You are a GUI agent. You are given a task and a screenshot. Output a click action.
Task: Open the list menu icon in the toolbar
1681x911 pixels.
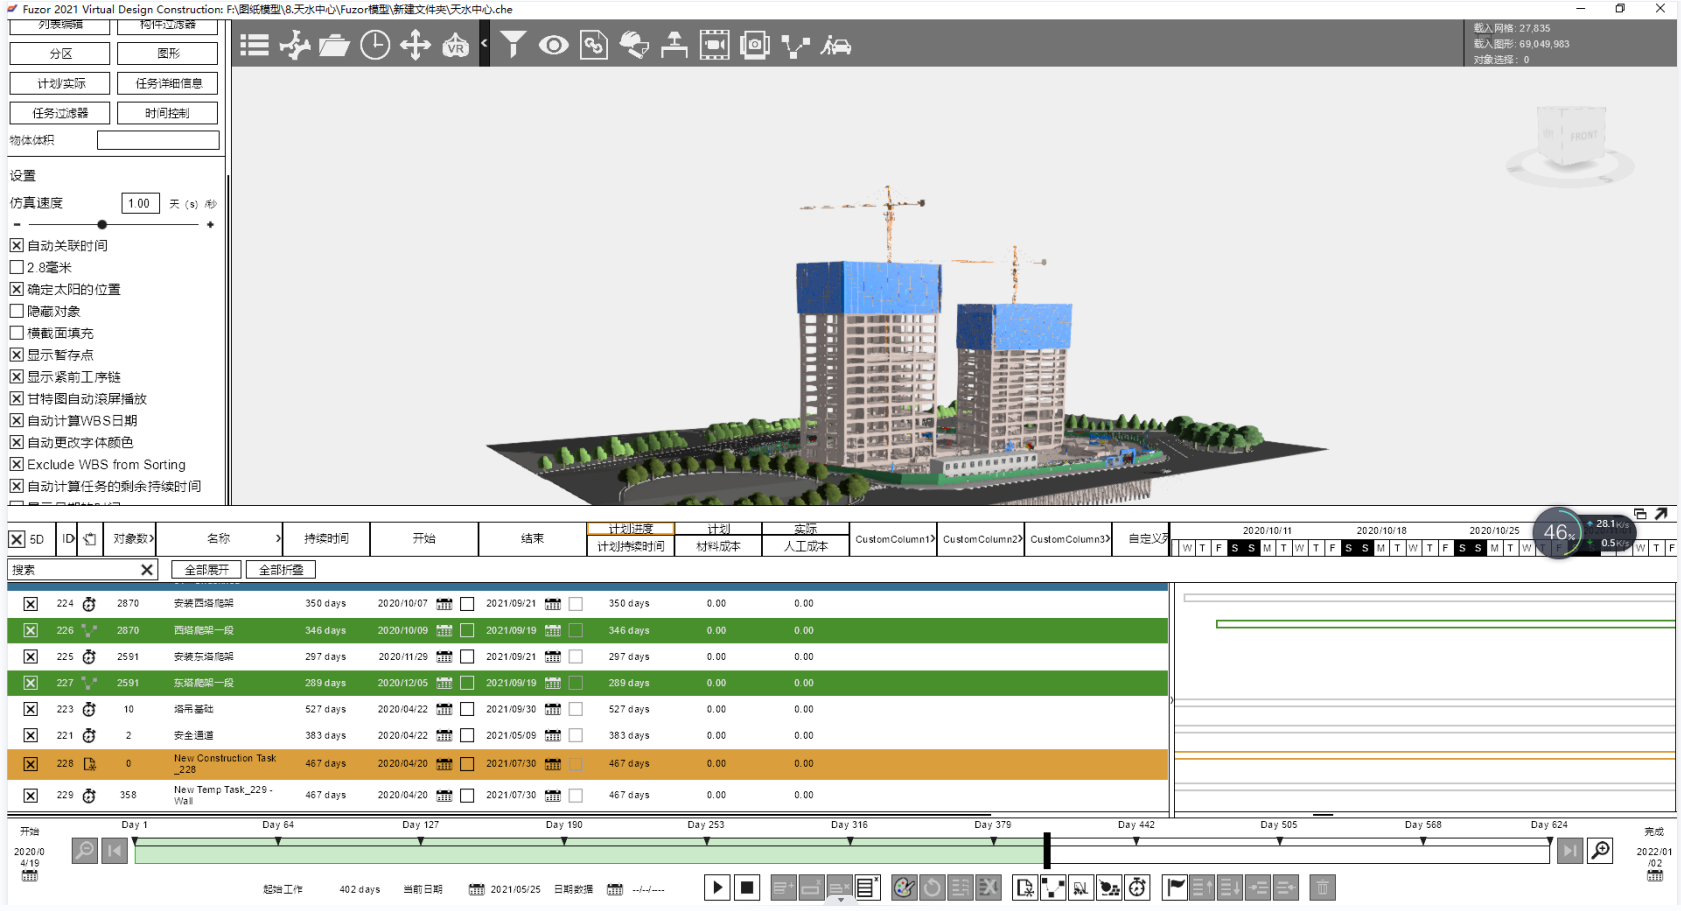click(254, 45)
